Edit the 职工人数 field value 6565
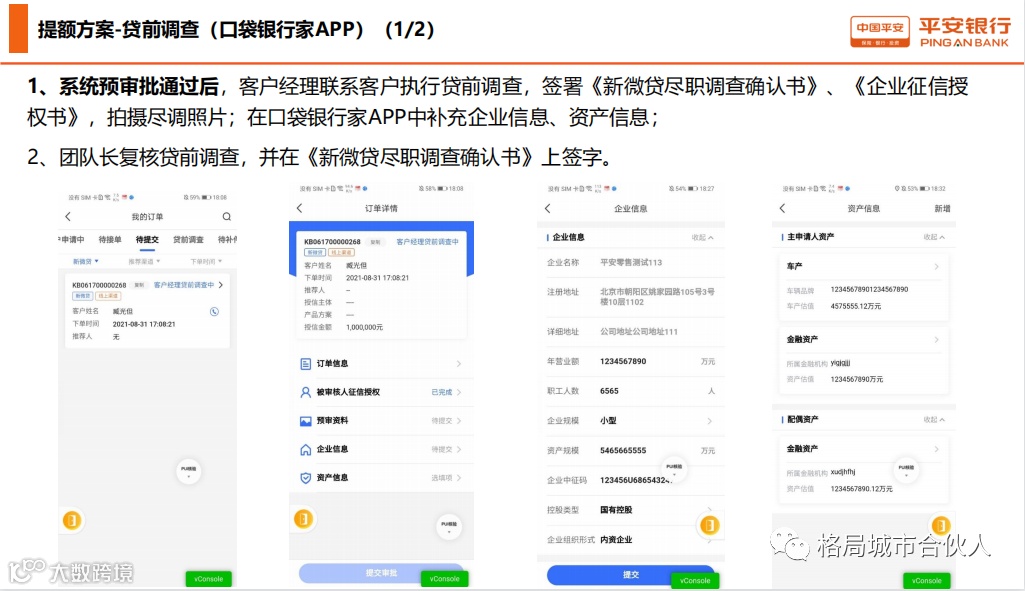Screen dimensions: 1025x591 609,391
